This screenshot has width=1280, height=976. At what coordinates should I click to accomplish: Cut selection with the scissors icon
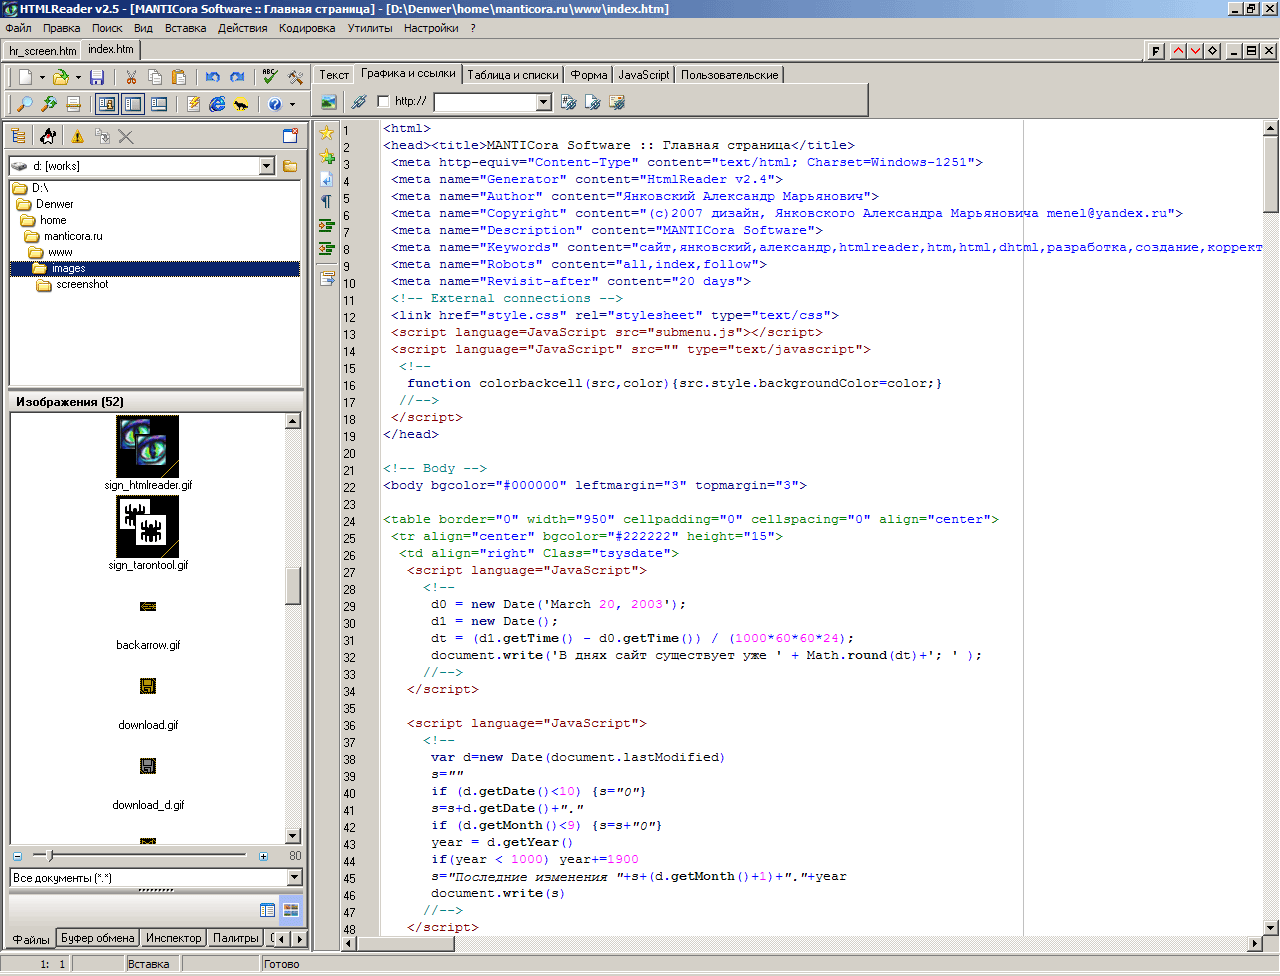131,77
